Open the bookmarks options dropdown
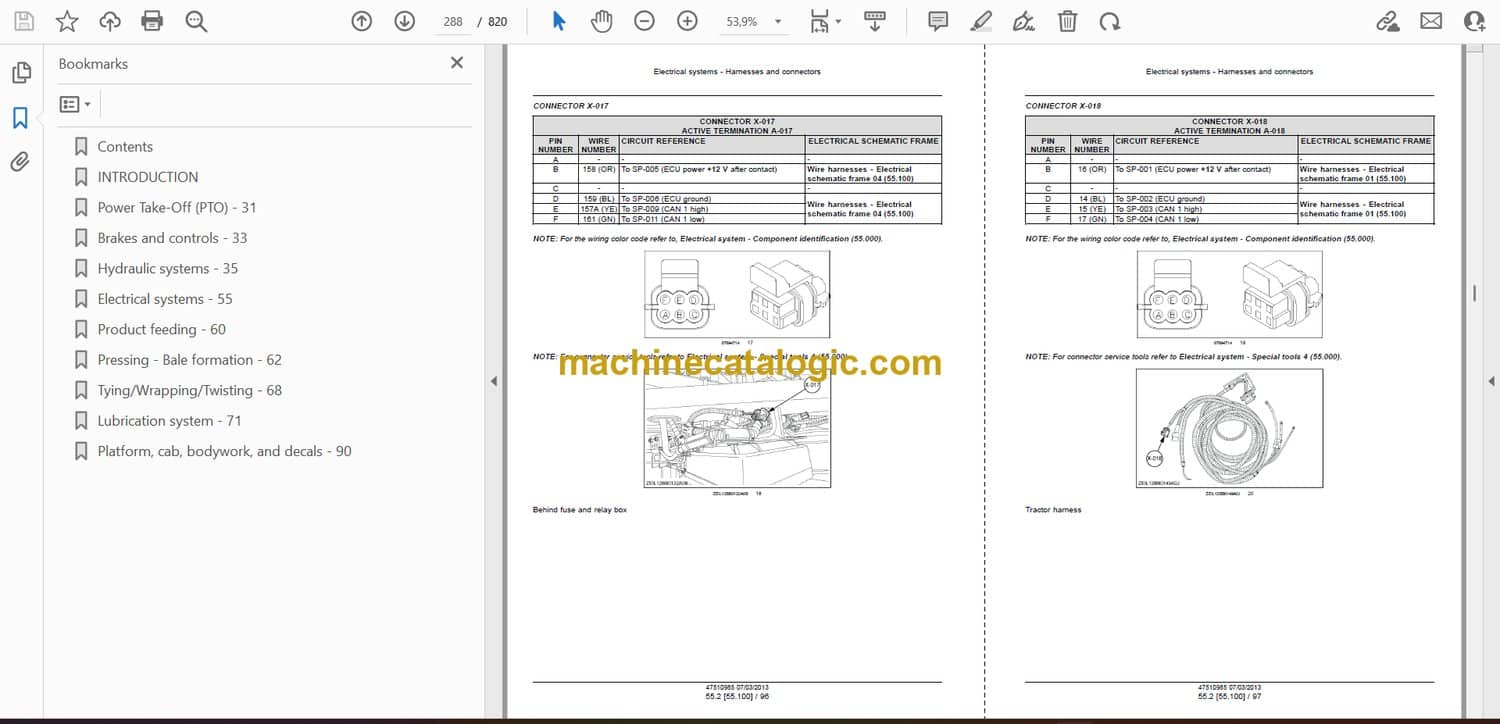 76,104
